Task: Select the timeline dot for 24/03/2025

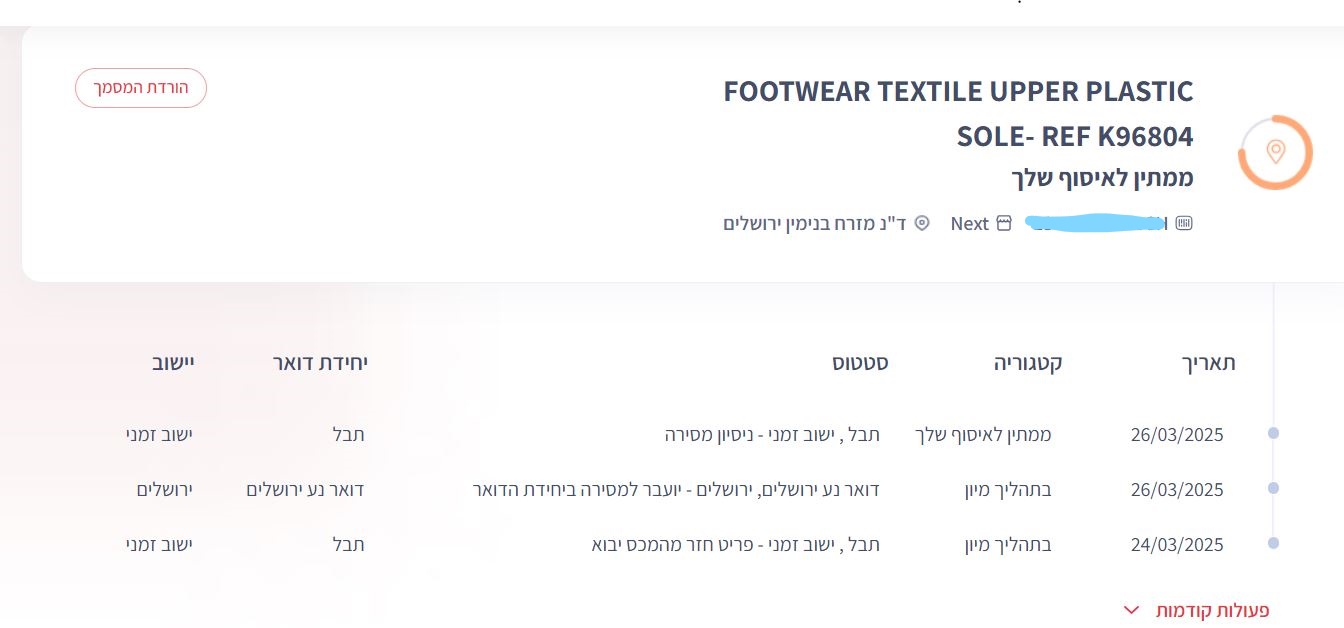Action: tap(1273, 543)
